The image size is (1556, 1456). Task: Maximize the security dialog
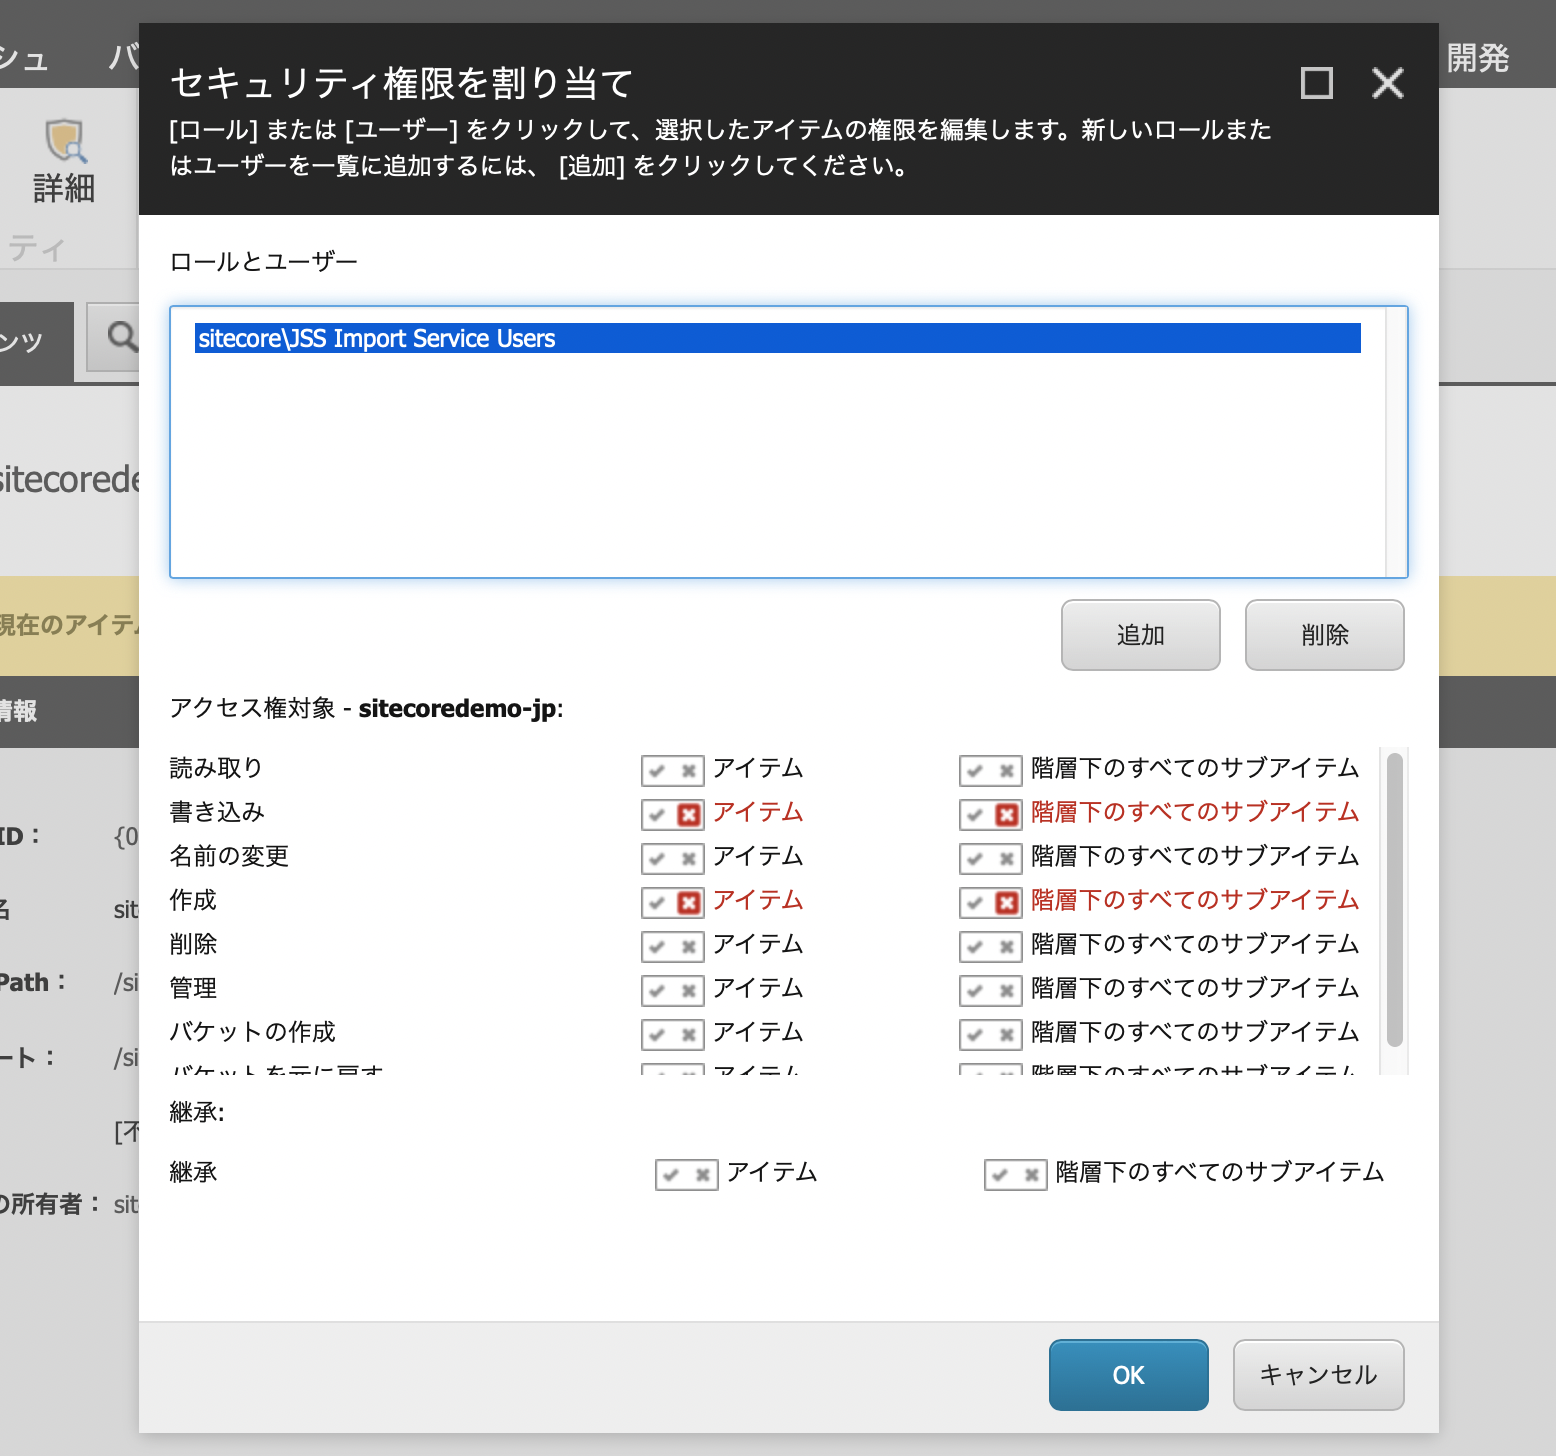1317,83
